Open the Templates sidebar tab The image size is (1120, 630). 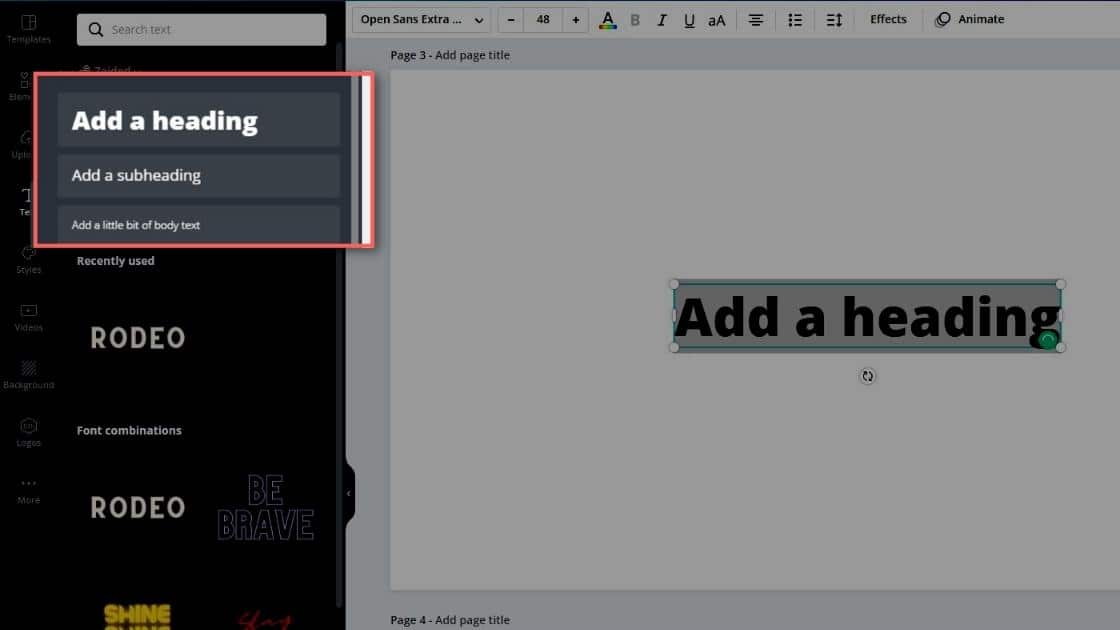[x=29, y=29]
